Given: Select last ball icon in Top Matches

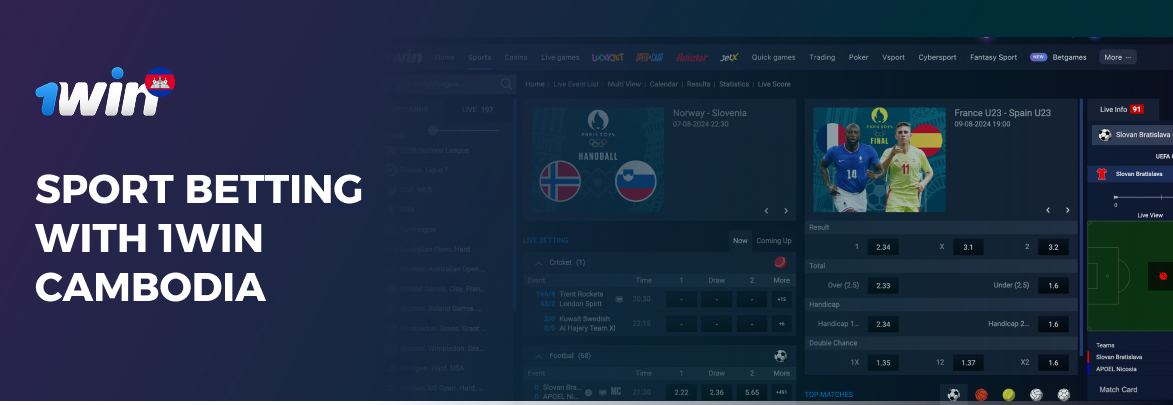Looking at the screenshot, I should coord(1063,395).
